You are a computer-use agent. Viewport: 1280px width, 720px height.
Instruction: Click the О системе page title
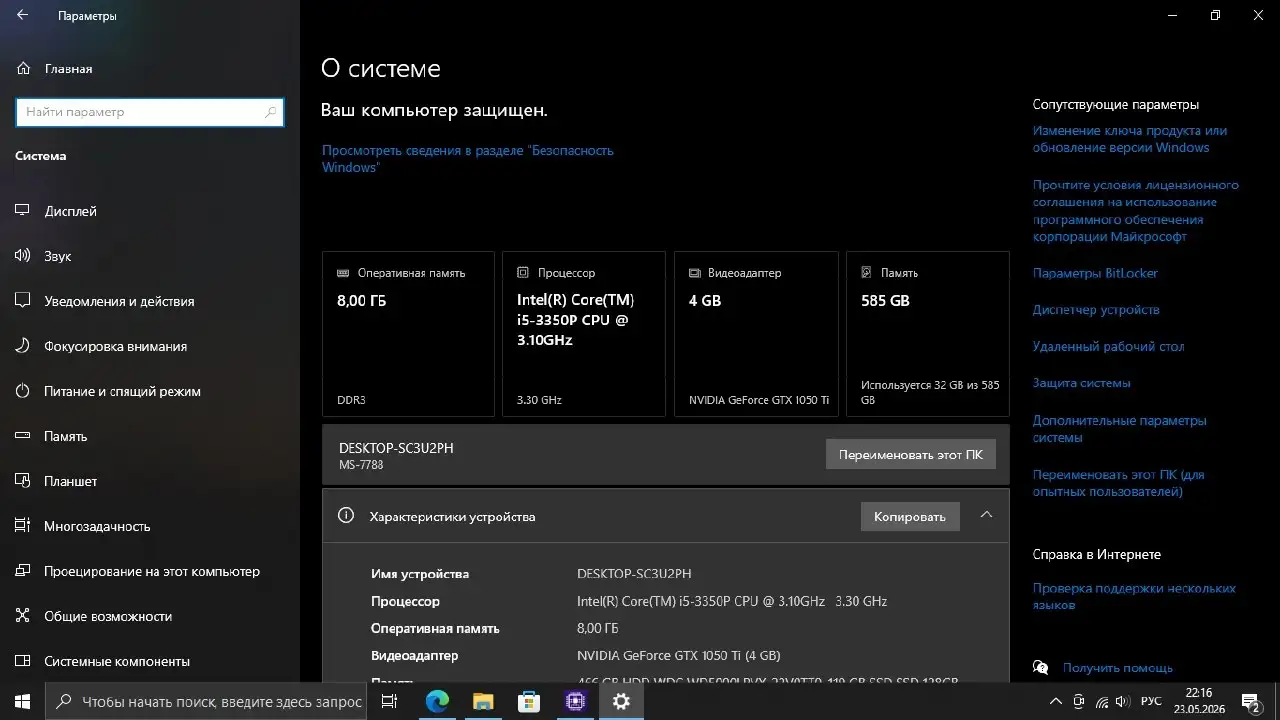pos(381,68)
